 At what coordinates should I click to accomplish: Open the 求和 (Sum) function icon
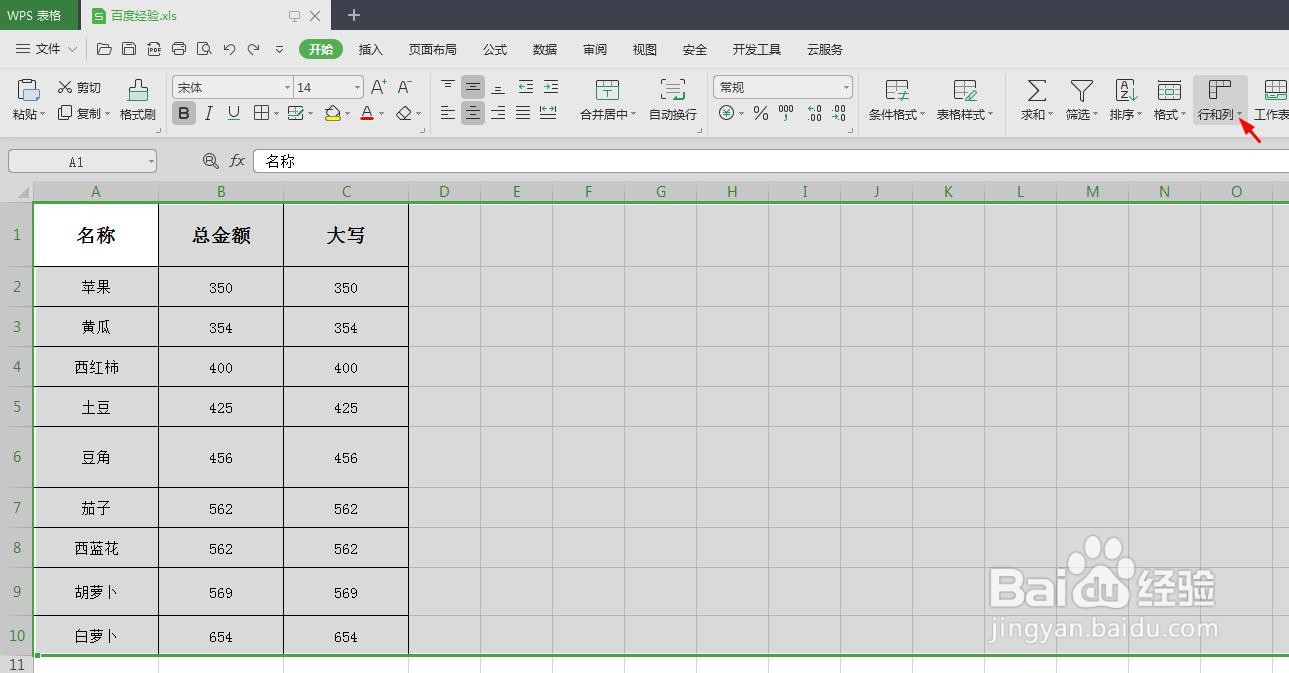(x=1034, y=100)
